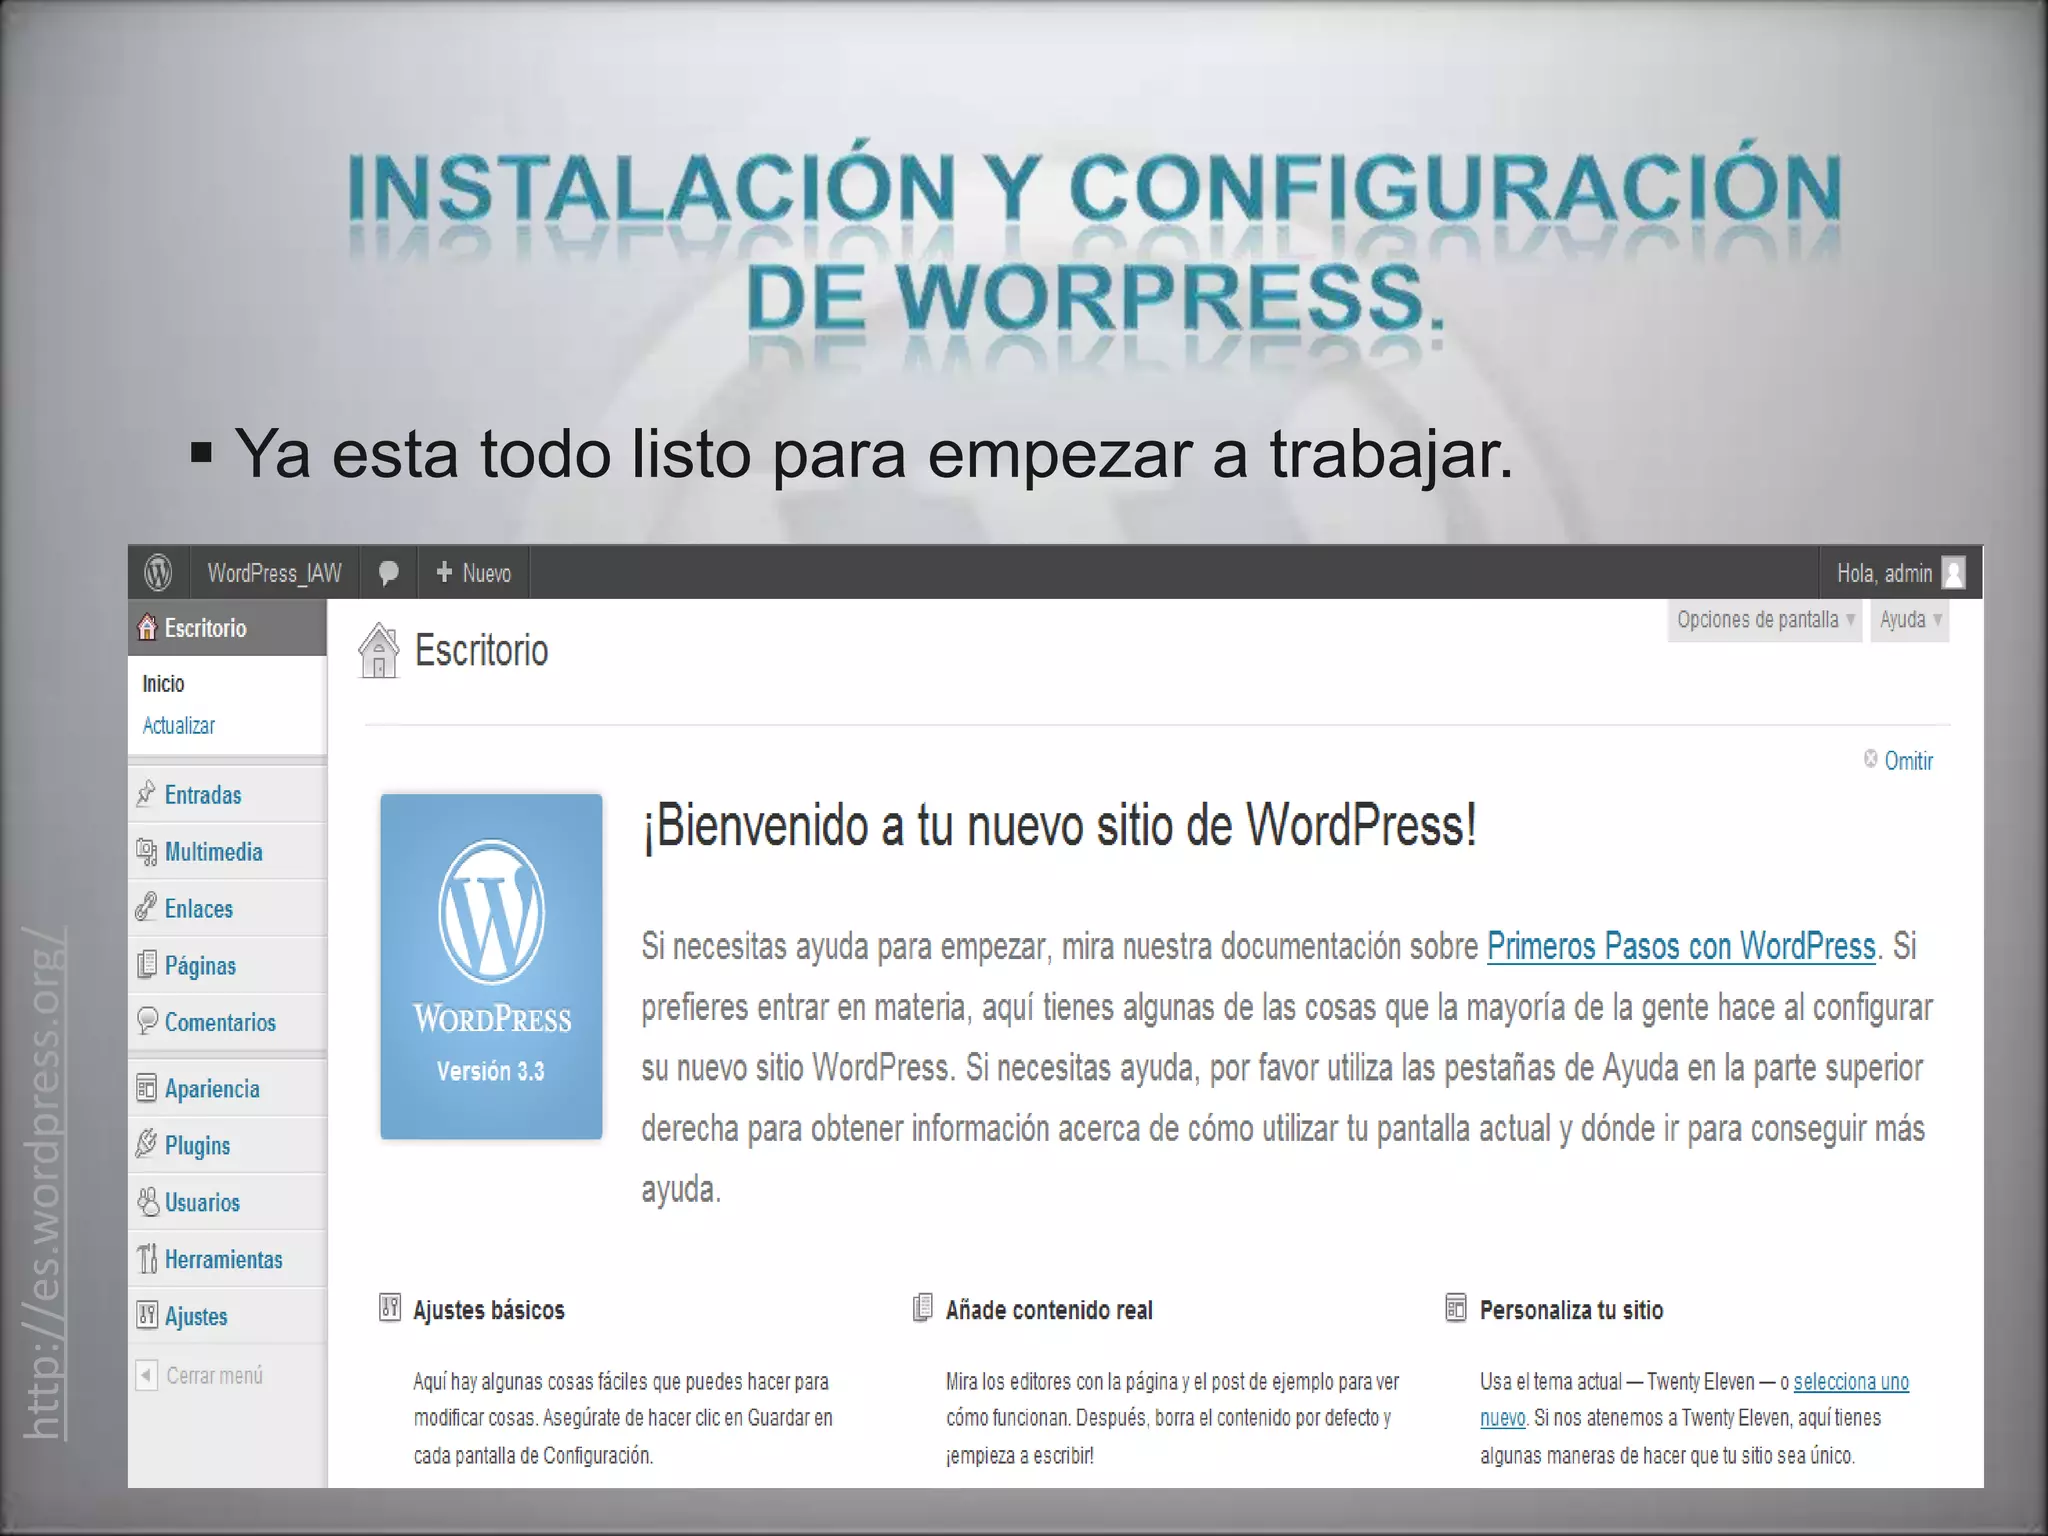Open the WordPress_IAW site menu
Image resolution: width=2048 pixels, height=1536 pixels.
pyautogui.click(x=274, y=573)
